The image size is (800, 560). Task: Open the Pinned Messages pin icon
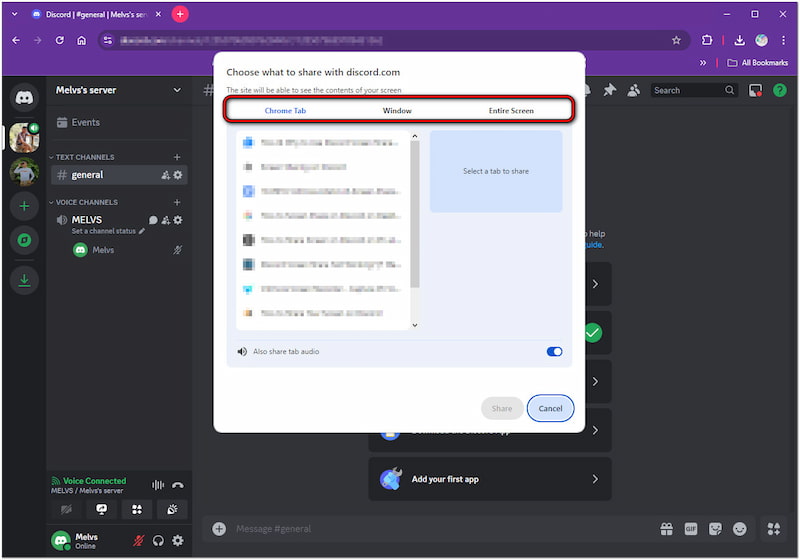tap(609, 90)
